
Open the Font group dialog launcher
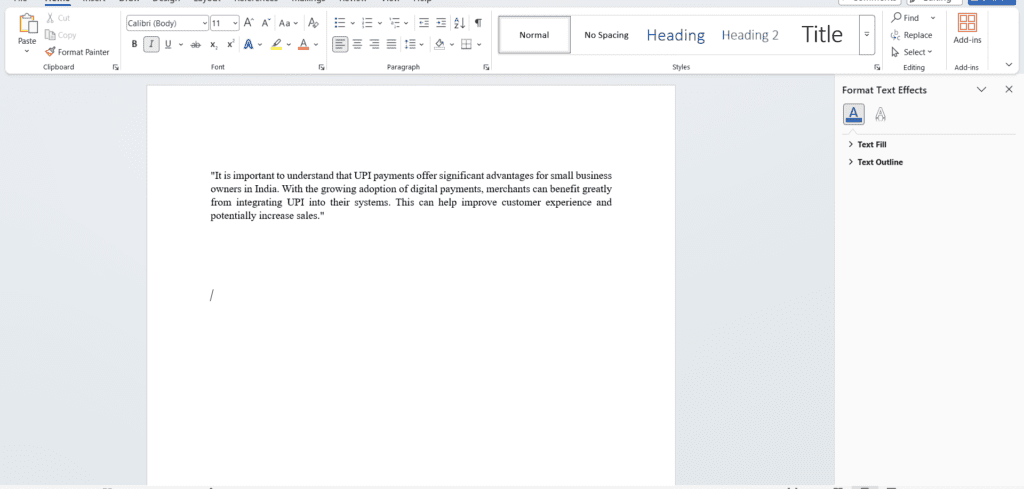click(x=321, y=67)
